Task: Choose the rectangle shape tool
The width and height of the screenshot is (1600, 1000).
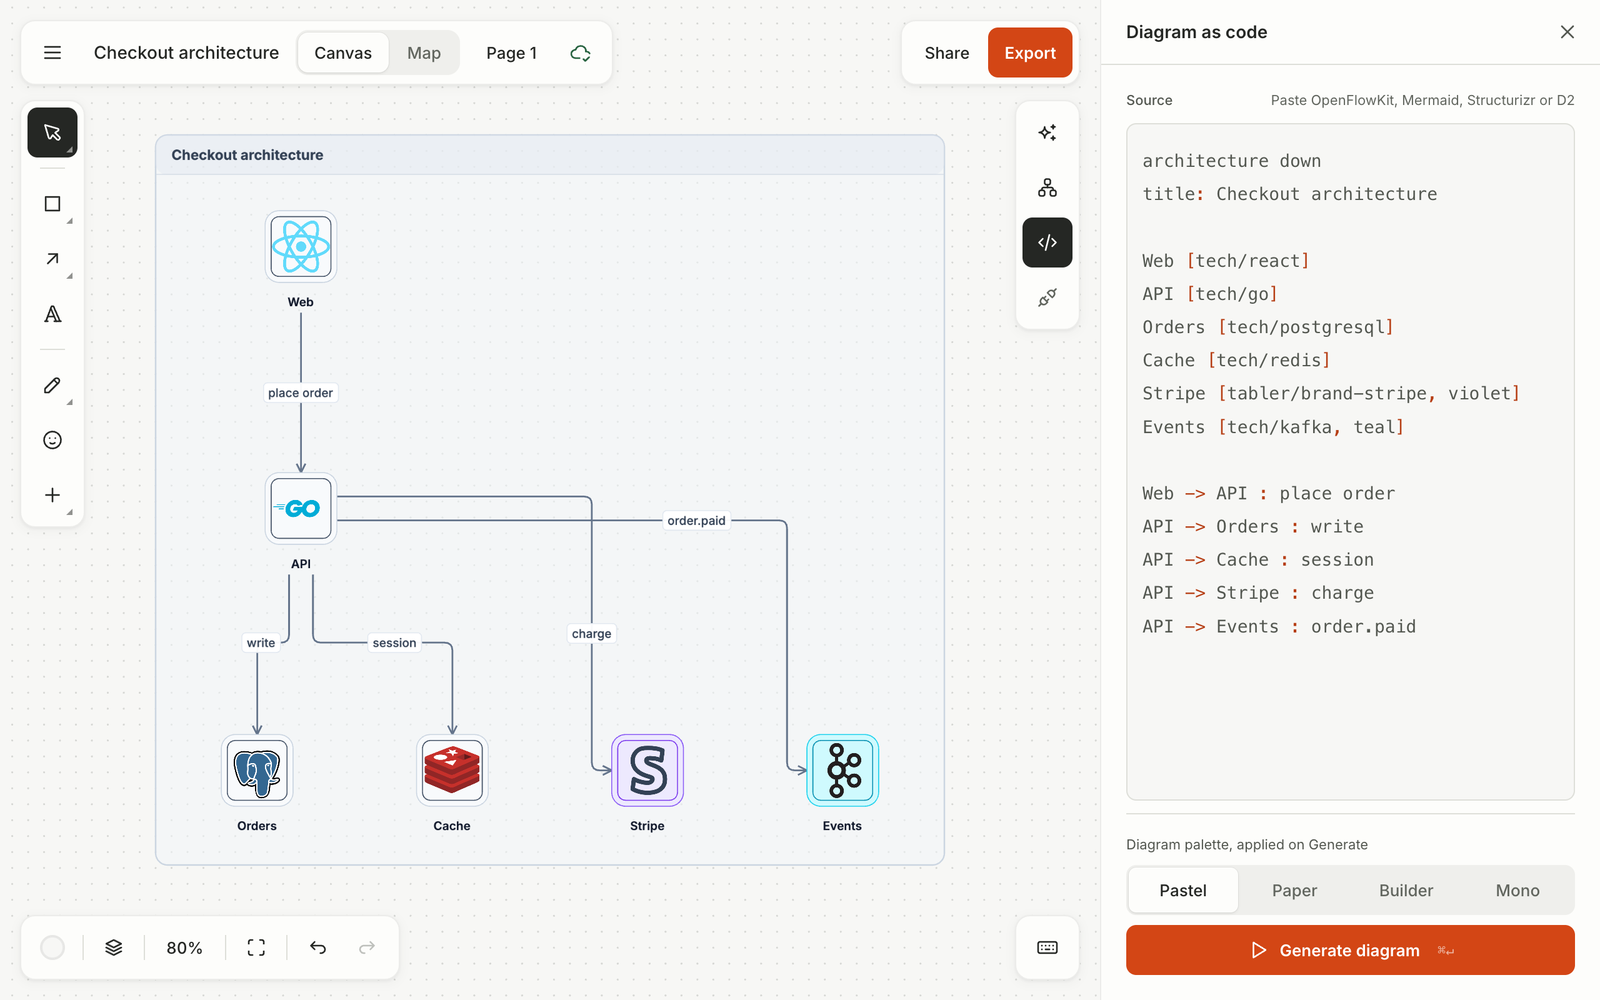Action: pos(52,204)
